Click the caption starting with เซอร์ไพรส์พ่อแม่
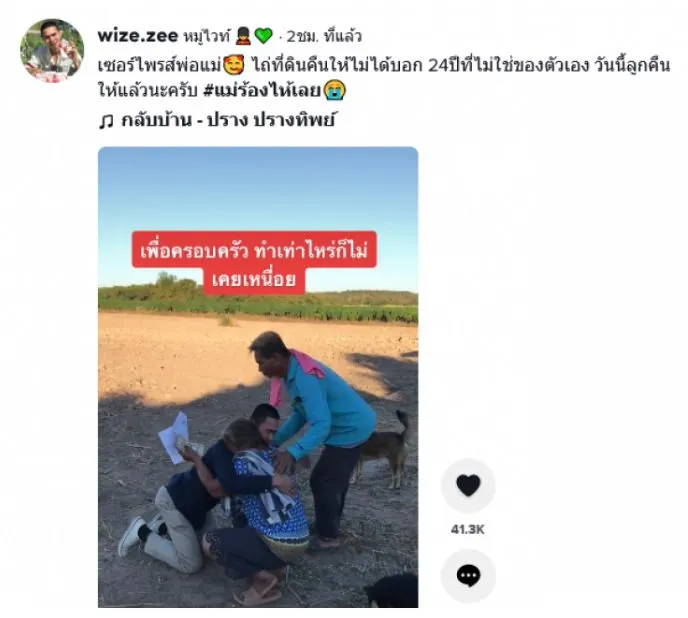The height and width of the screenshot is (618, 688). click(x=383, y=78)
